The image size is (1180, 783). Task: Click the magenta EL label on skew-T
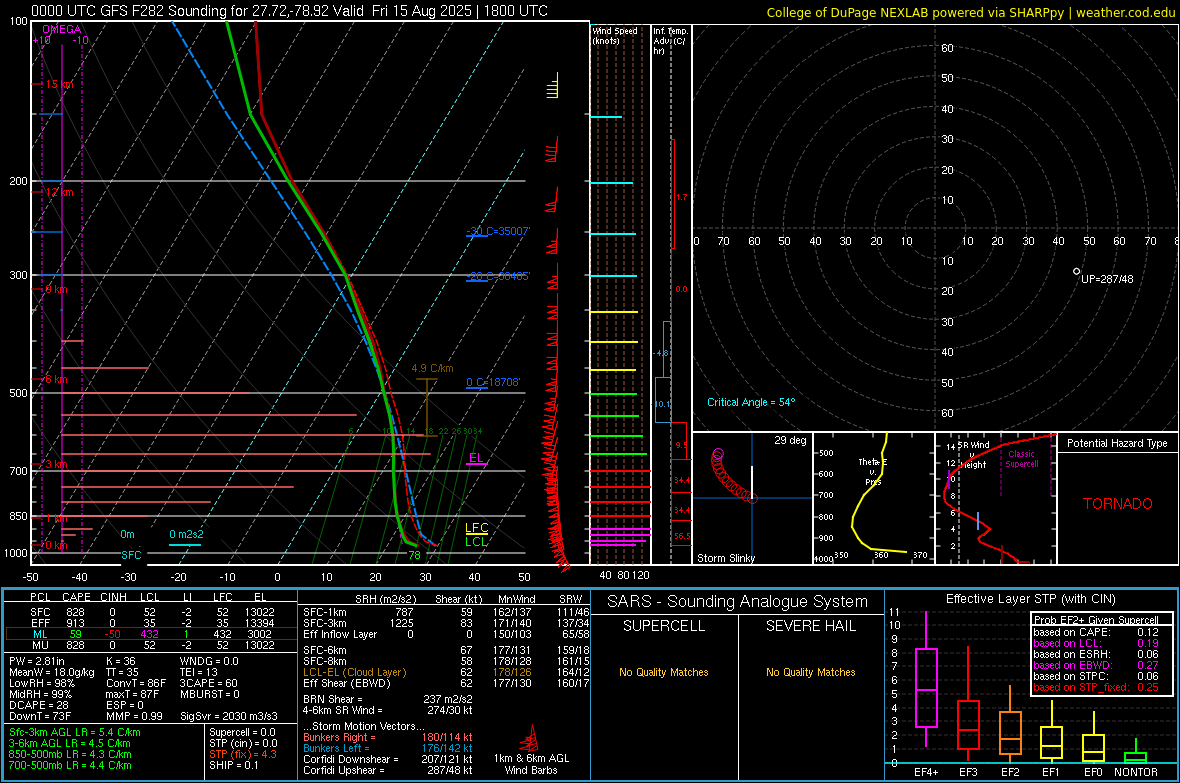point(476,458)
